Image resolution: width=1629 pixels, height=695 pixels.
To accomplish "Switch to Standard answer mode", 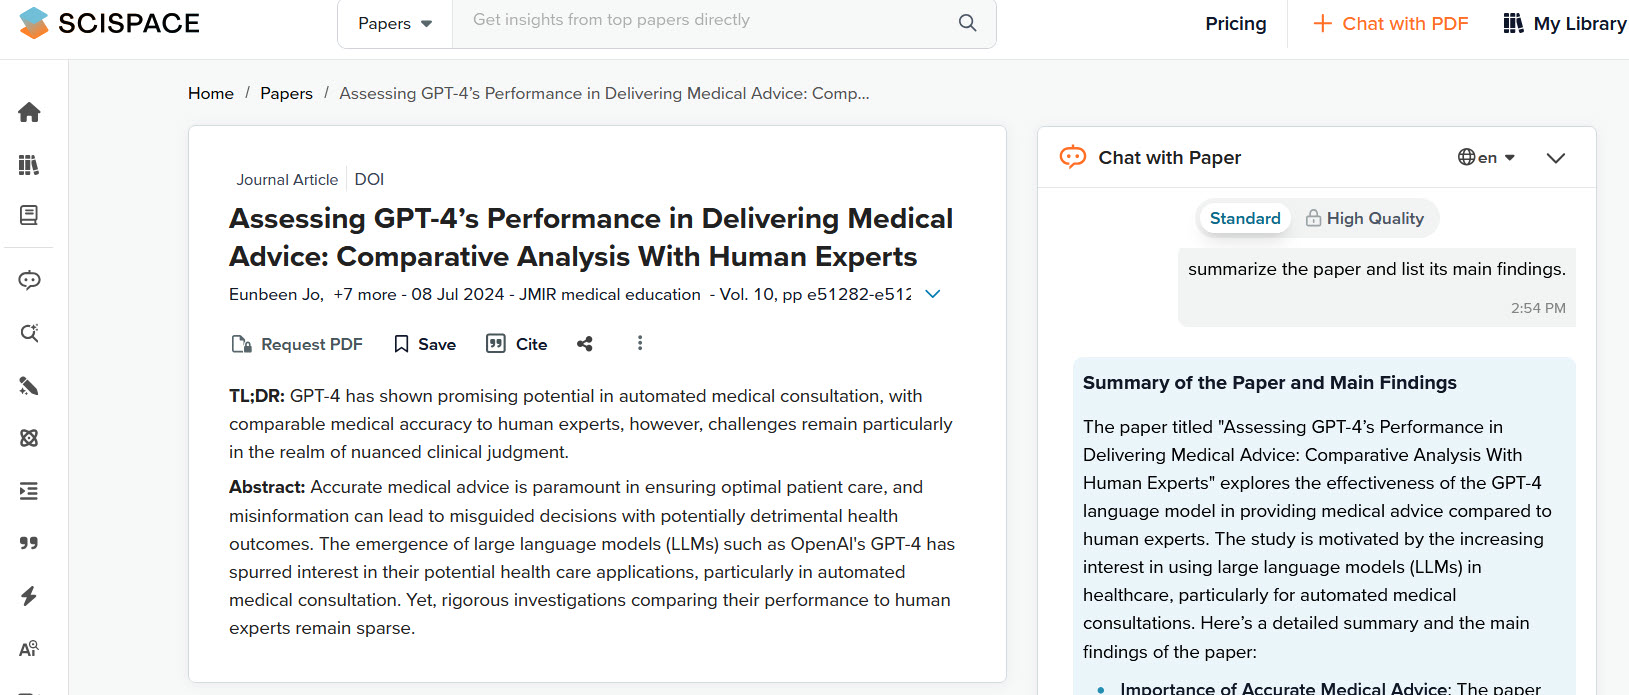I will click(x=1244, y=218).
